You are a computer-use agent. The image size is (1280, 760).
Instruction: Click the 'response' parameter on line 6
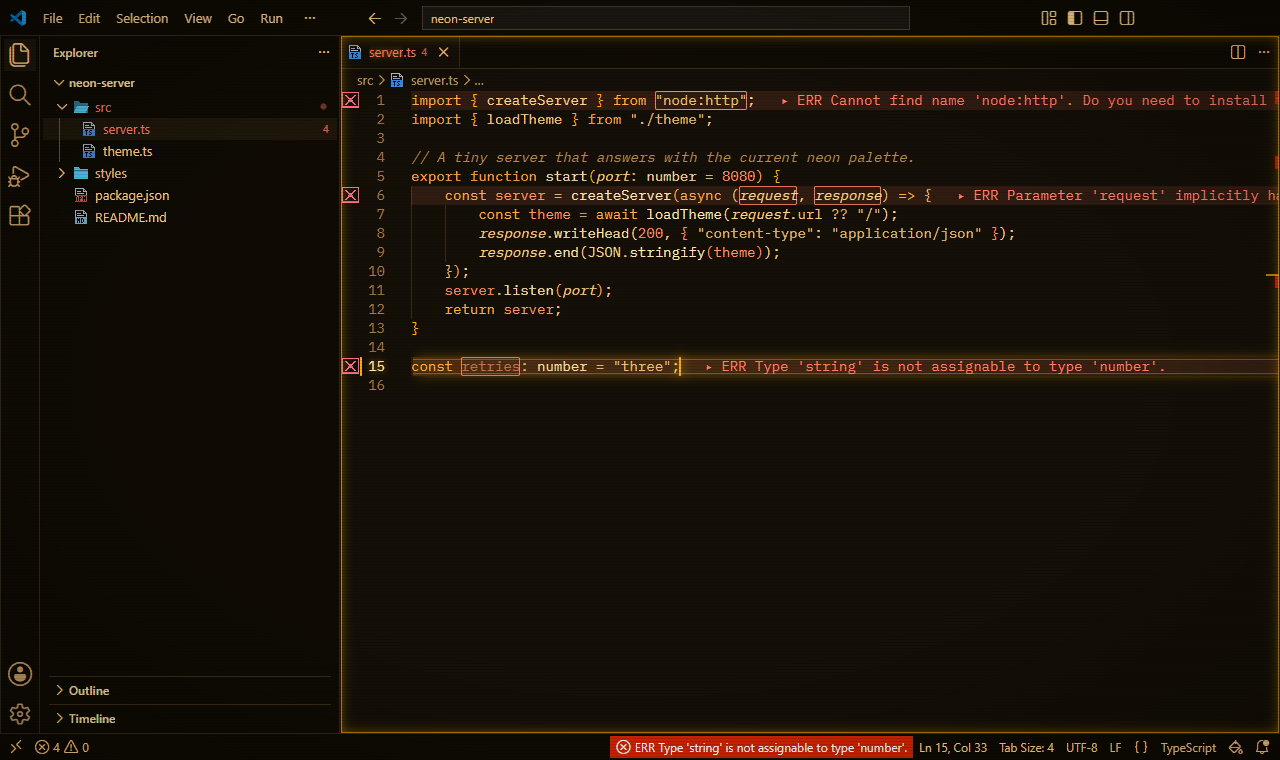pos(847,195)
